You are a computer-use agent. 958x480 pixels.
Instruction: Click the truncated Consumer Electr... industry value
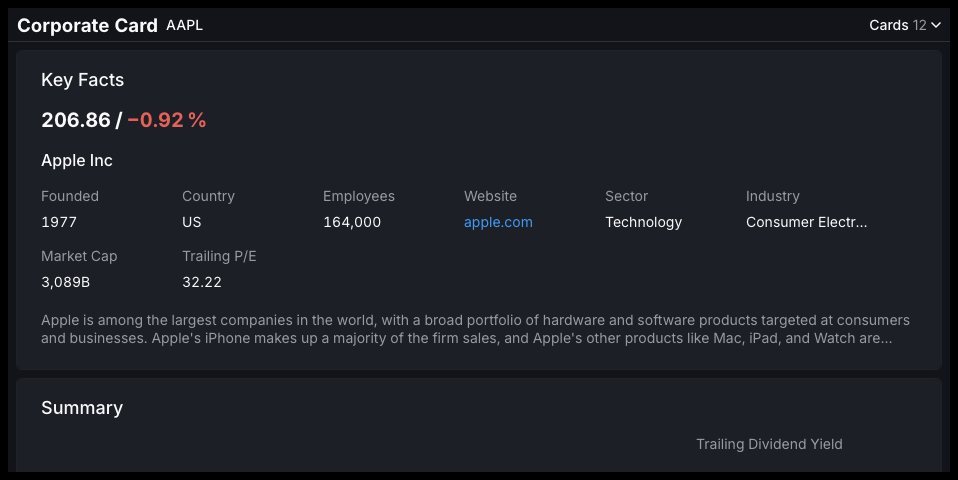pos(806,222)
